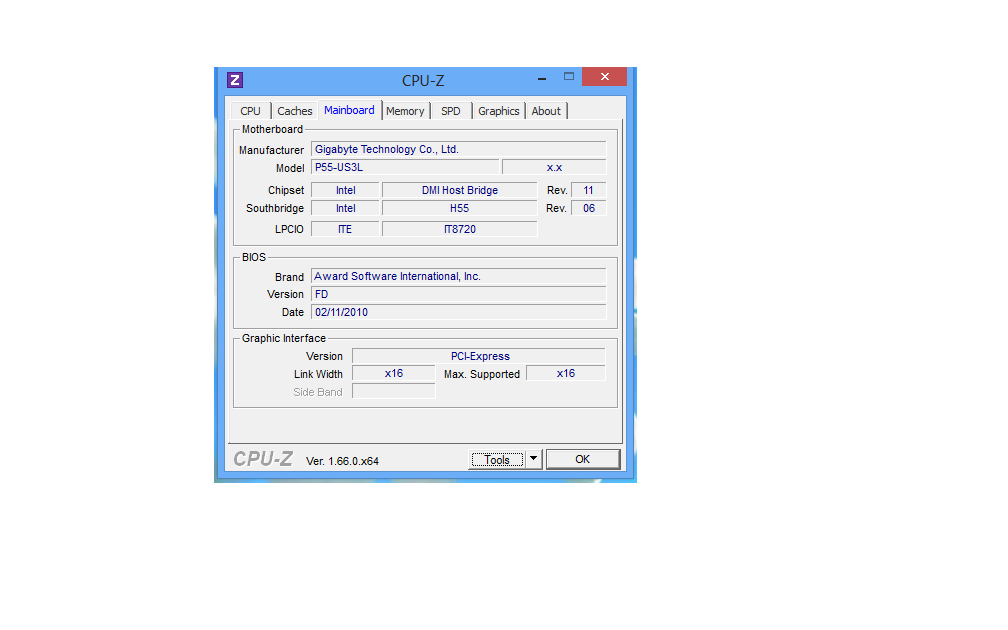
Task: Click the Model value P55-US3L
Action: [405, 167]
